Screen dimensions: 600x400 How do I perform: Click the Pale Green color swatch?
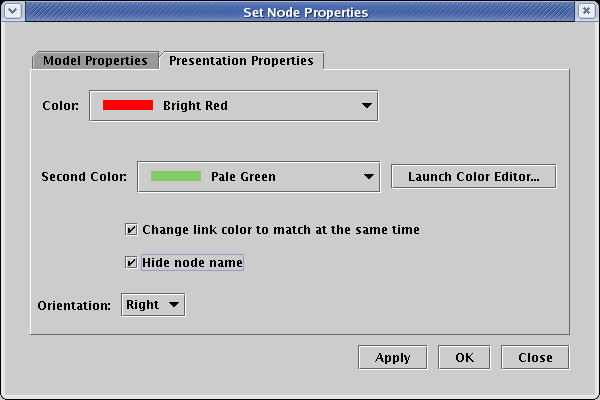[175, 177]
